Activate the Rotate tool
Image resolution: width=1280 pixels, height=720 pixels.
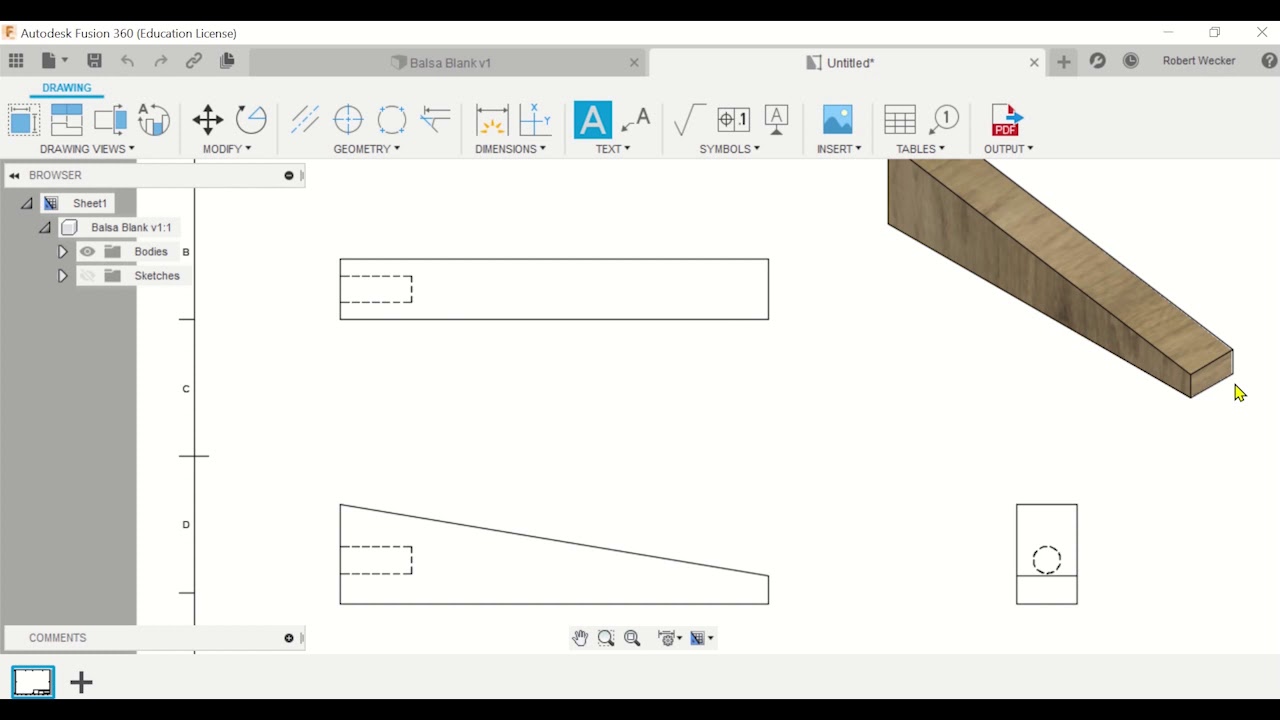click(251, 120)
